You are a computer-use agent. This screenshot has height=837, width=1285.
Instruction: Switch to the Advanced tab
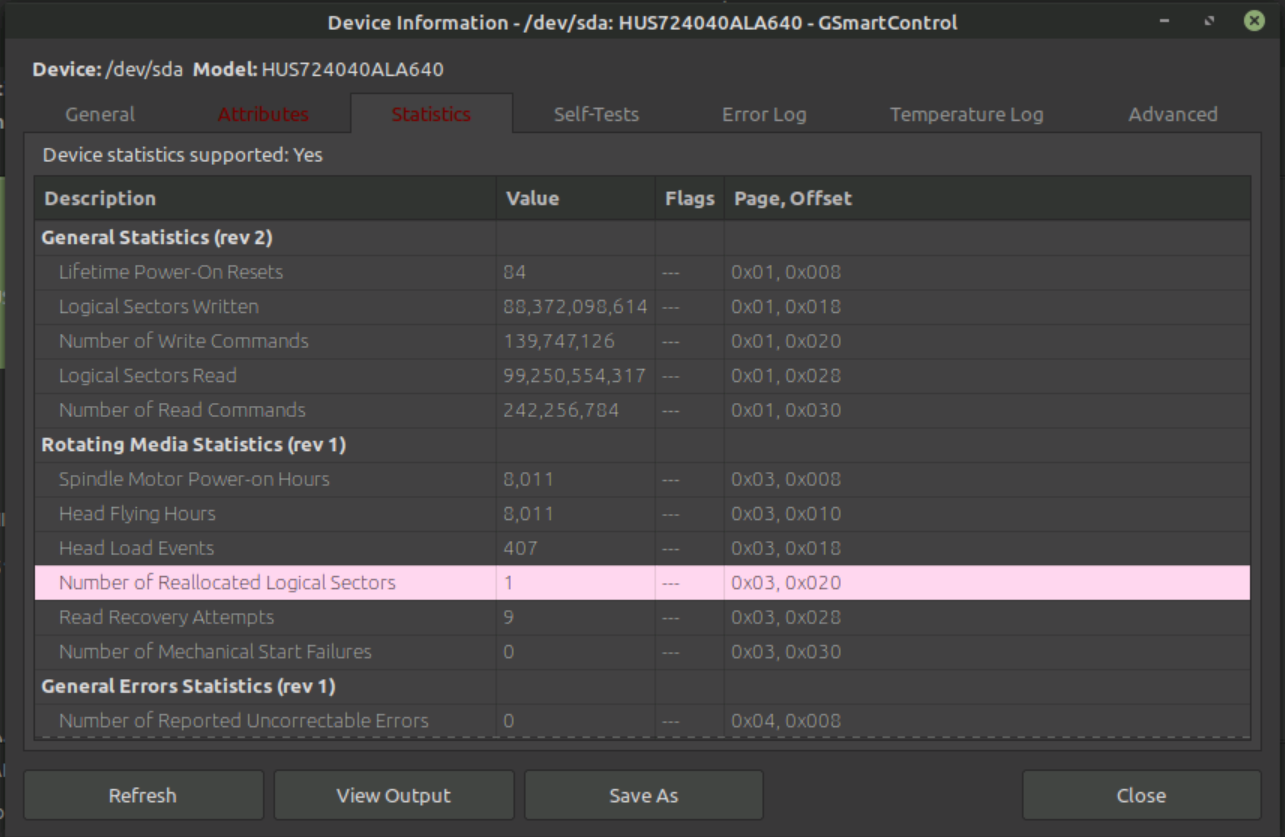1172,113
